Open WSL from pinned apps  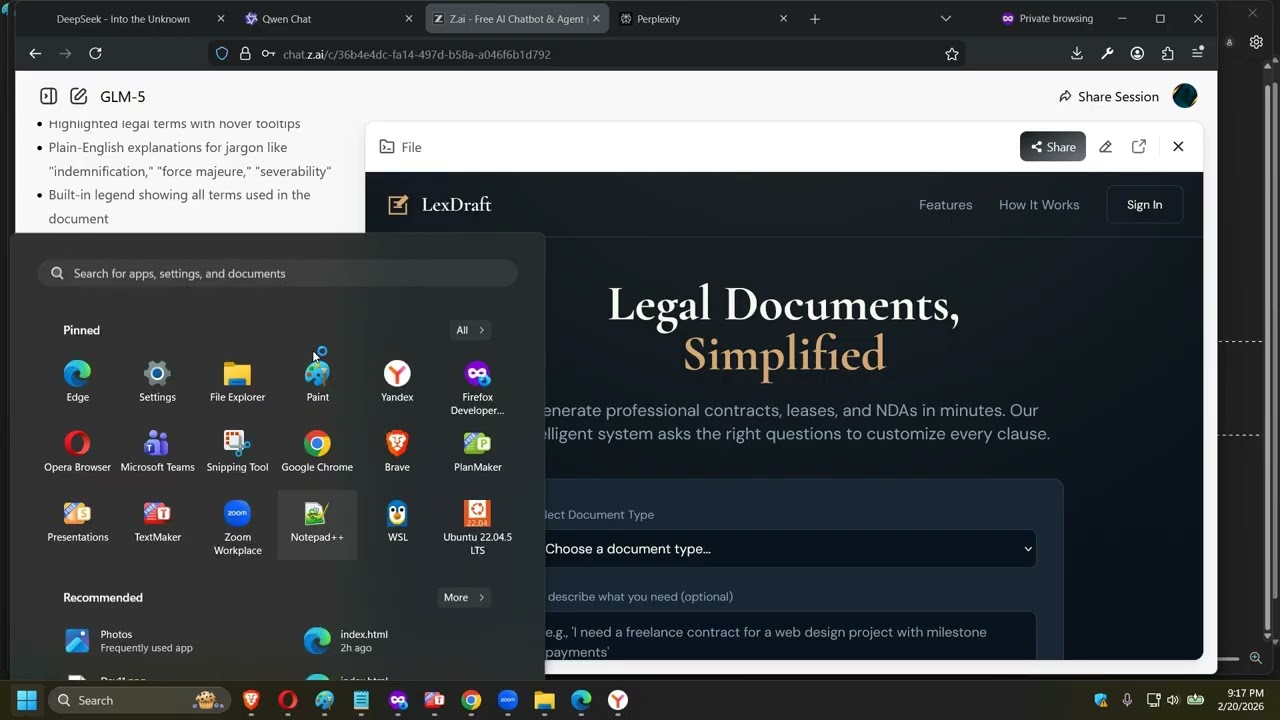[397, 521]
